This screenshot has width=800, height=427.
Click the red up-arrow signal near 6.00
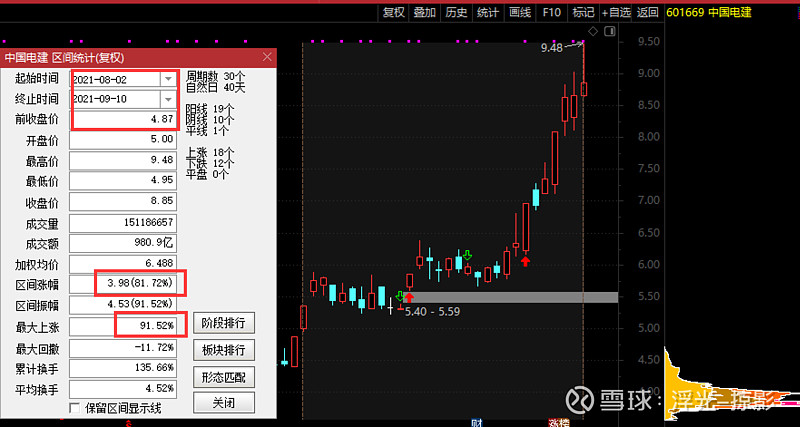coord(526,261)
